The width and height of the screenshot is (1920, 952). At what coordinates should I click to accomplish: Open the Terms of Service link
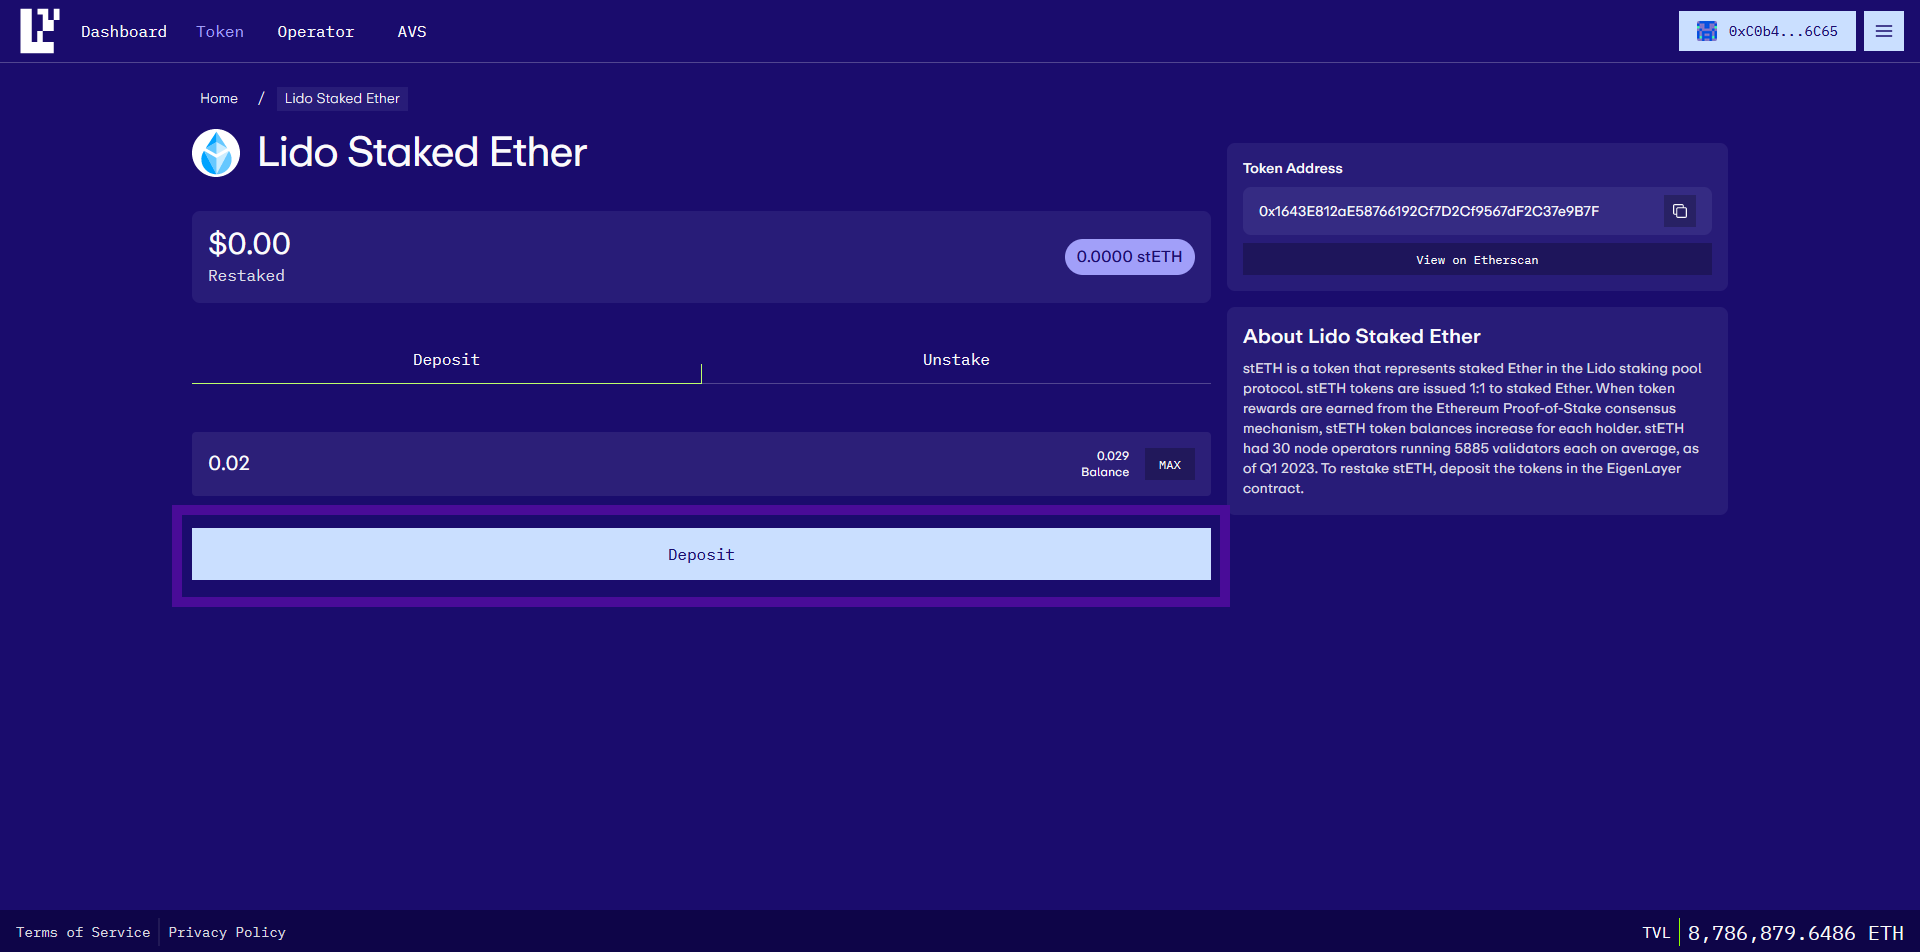pos(83,932)
